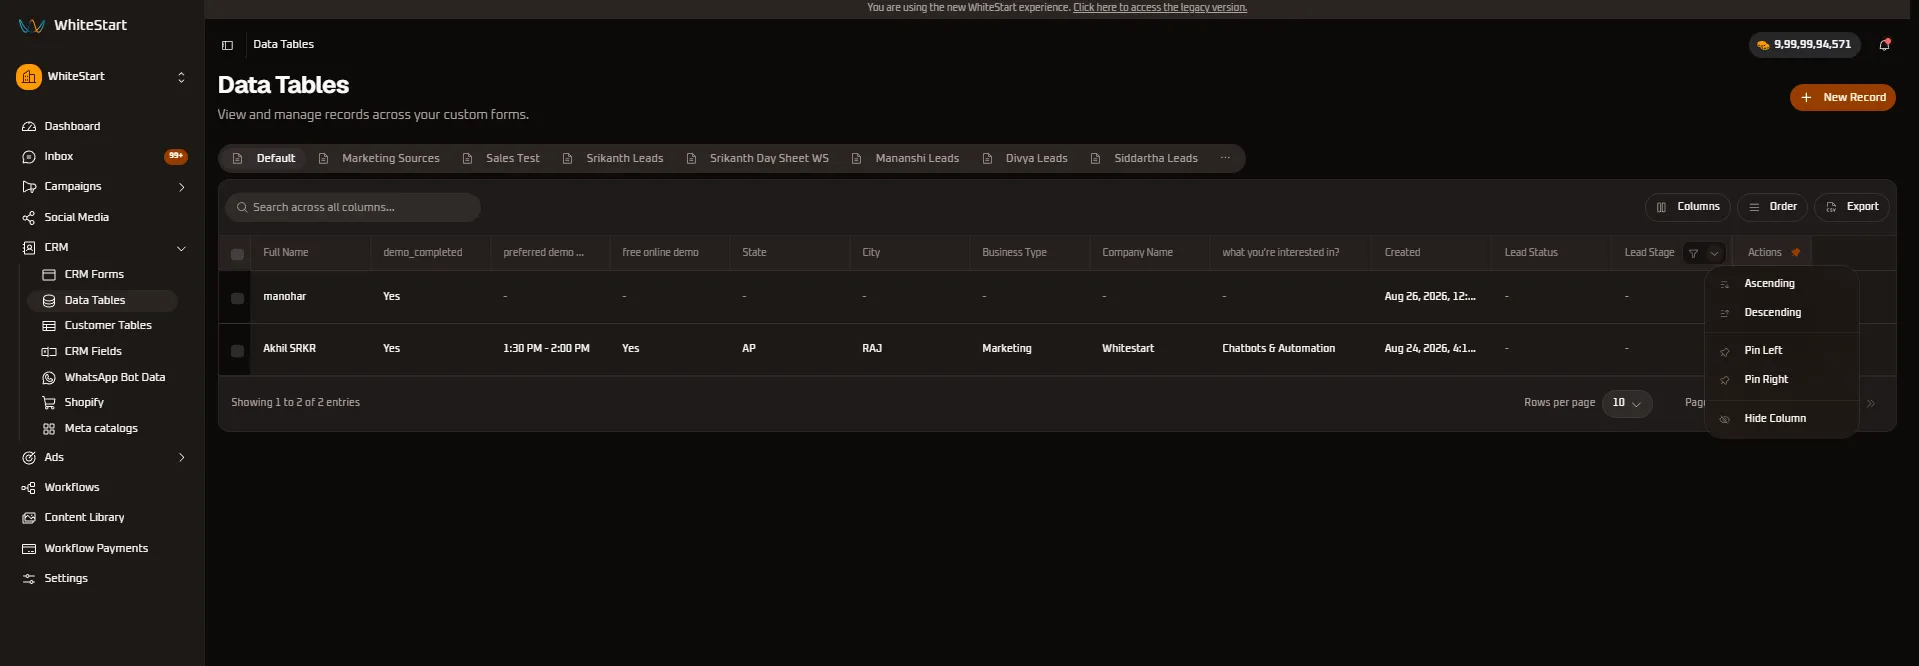Open the Divya Leads tab
Viewport: 1919px width, 666px height.
tap(1025, 159)
